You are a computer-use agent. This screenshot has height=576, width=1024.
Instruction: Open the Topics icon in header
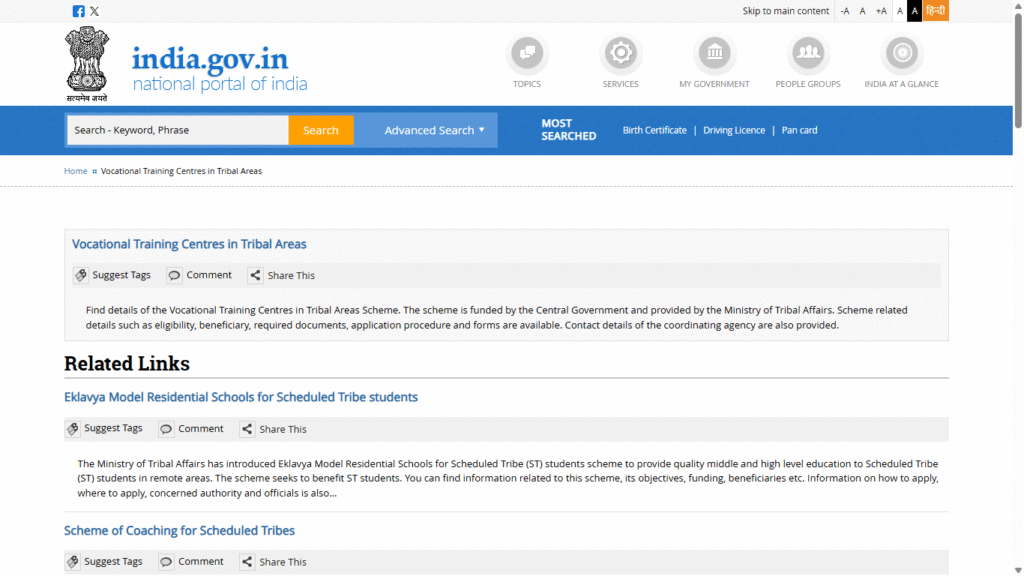(x=527, y=53)
